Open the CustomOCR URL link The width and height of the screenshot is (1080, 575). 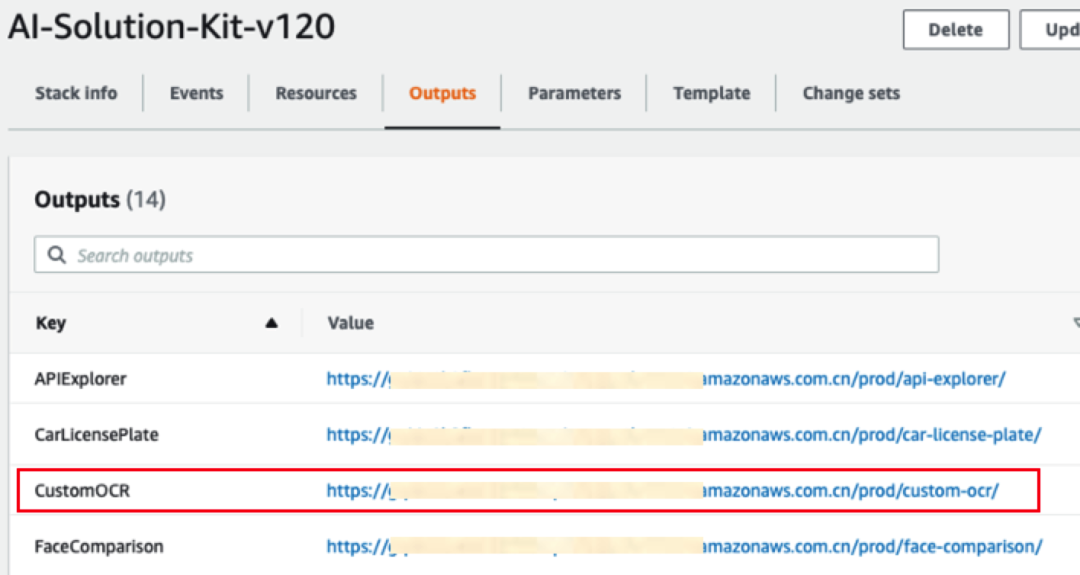pos(663,490)
